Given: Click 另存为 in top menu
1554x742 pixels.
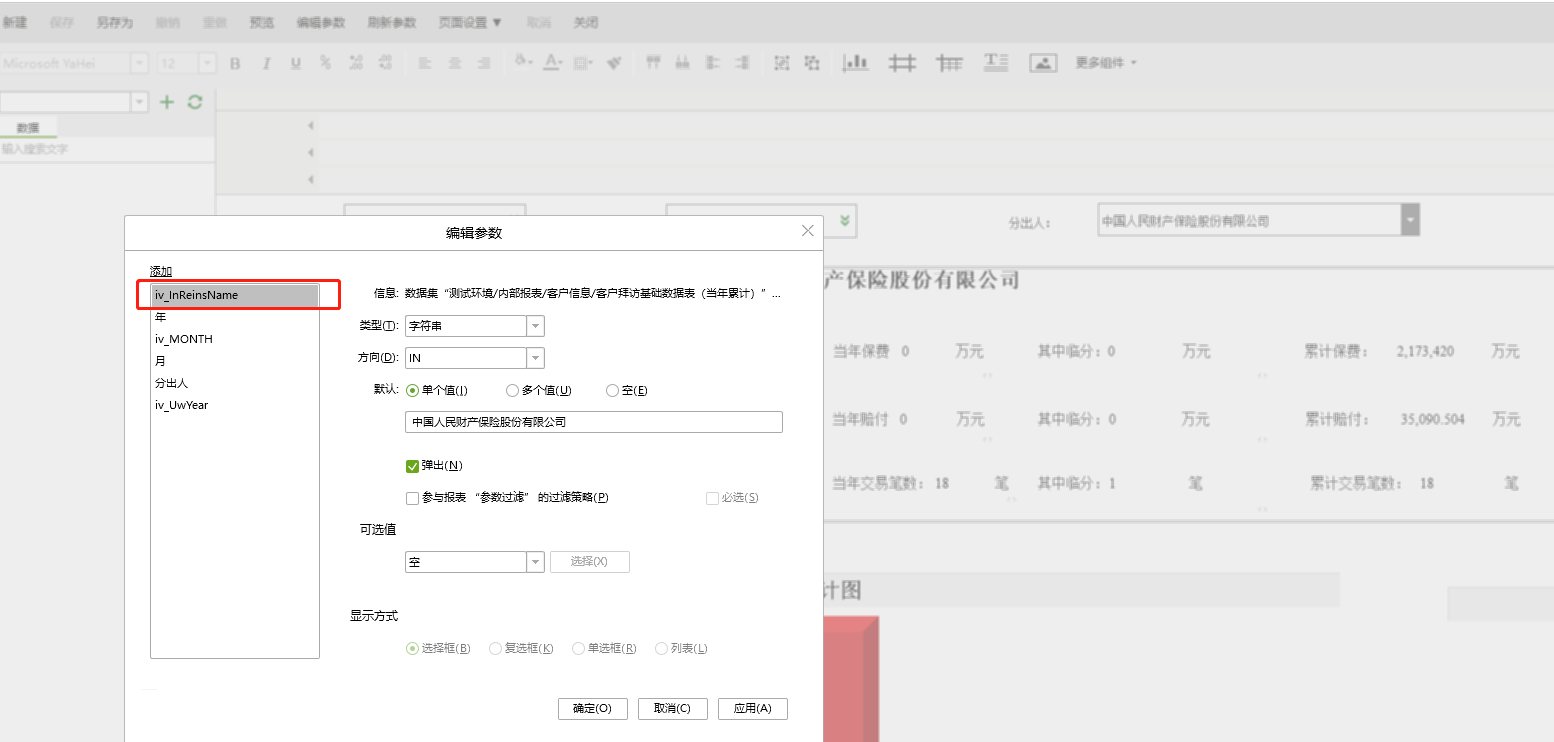Looking at the screenshot, I should point(114,22).
